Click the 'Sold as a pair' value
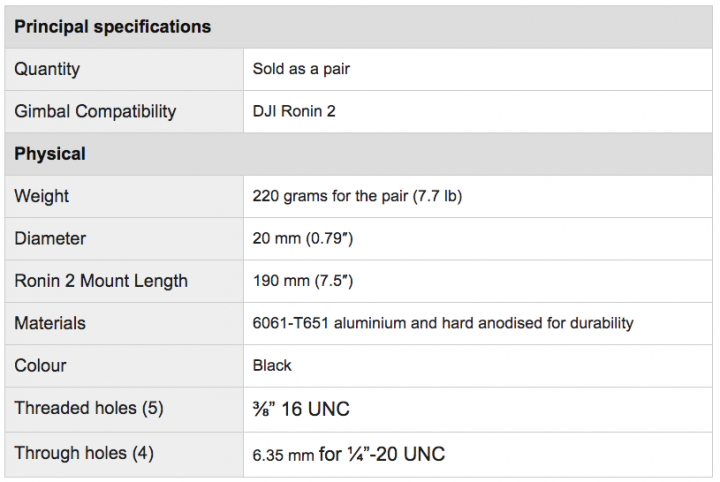 click(301, 69)
